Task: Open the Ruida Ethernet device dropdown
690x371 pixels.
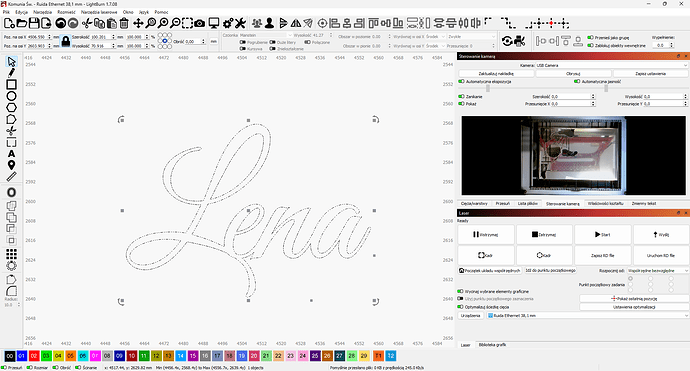Action: pos(587,316)
